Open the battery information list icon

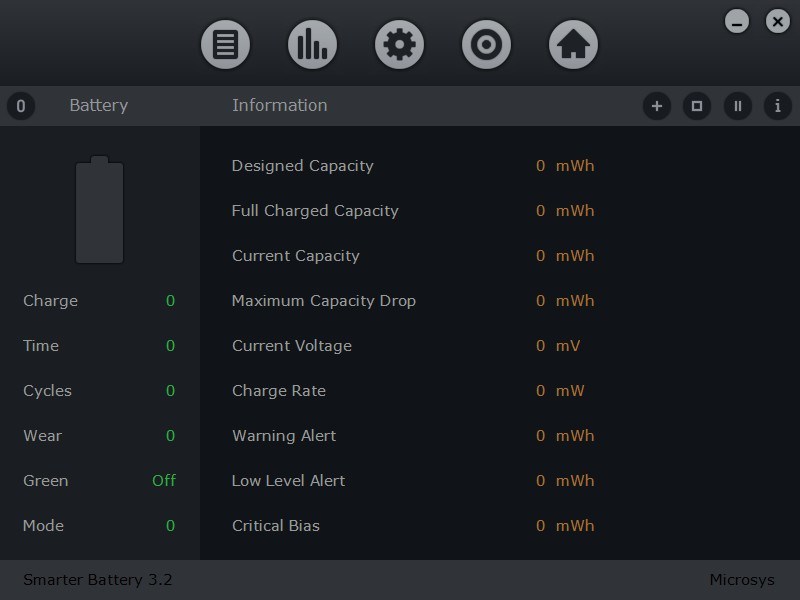[225, 43]
